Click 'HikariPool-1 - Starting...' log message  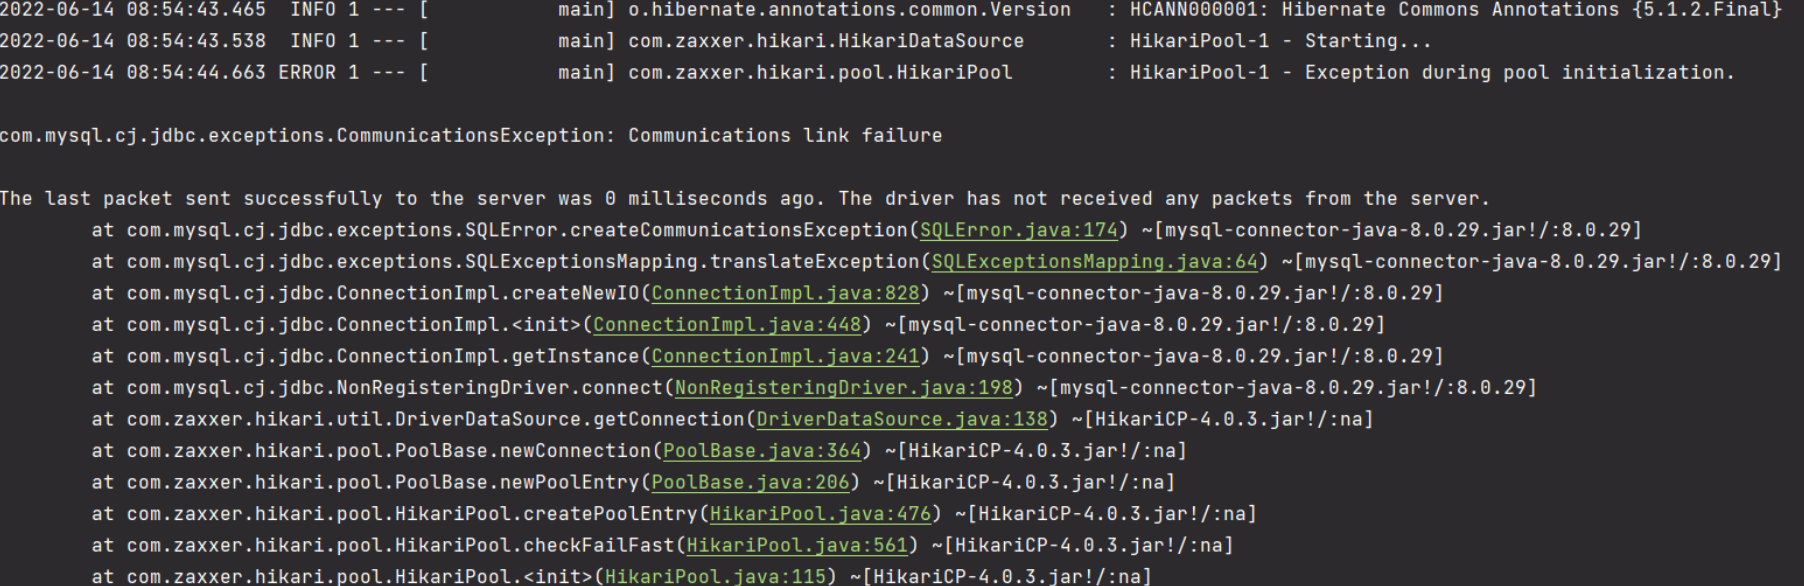pos(1281,41)
